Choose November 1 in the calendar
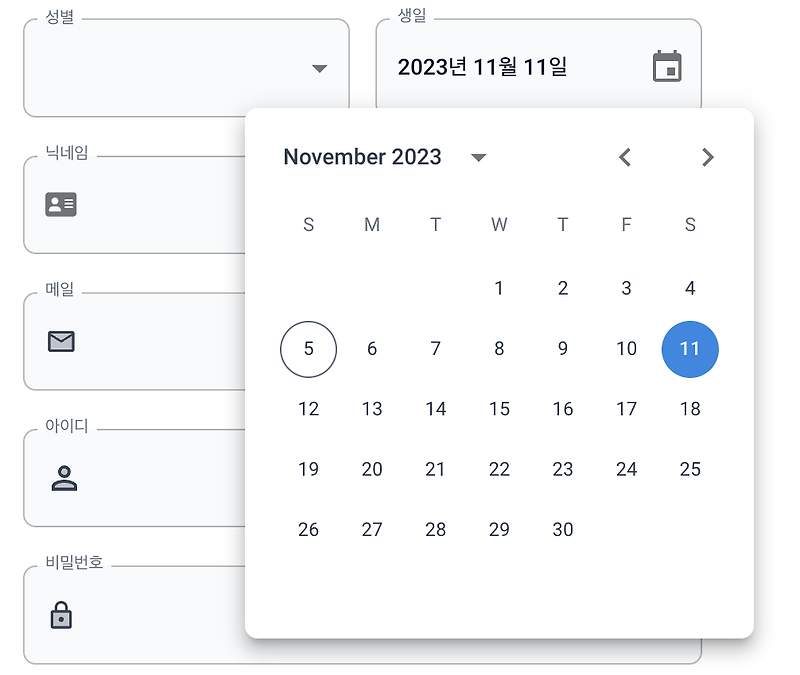Viewport: 800px width, 675px height. coord(499,288)
